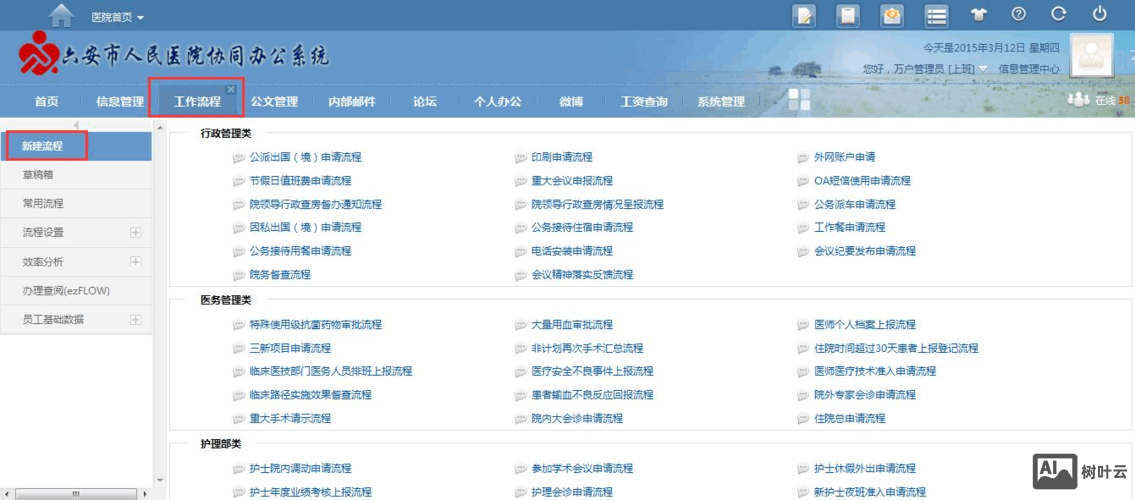Click speech bubble icon beside 特殊使用级抗菌药物审批流程
The image size is (1135, 500).
click(239, 325)
